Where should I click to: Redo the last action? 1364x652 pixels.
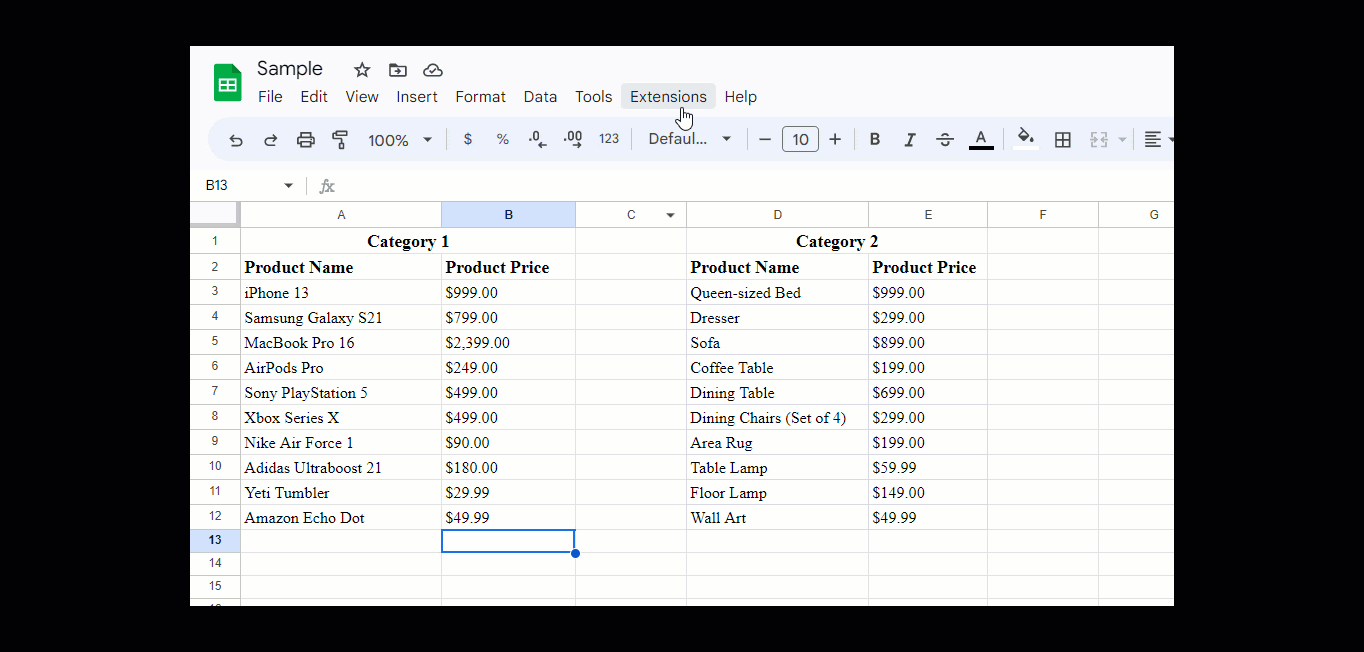[270, 139]
